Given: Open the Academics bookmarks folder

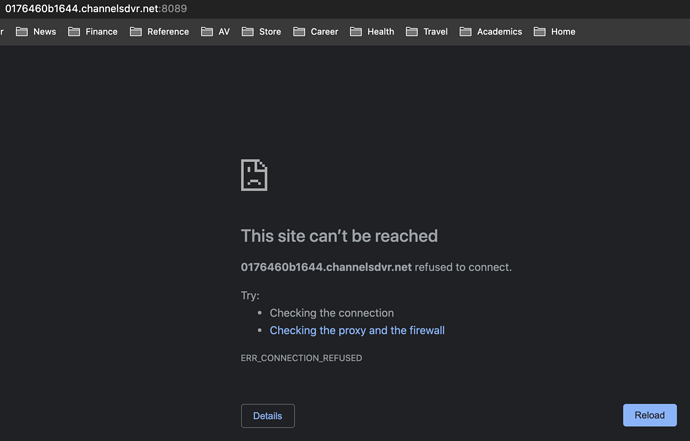Looking at the screenshot, I should pos(491,32).
